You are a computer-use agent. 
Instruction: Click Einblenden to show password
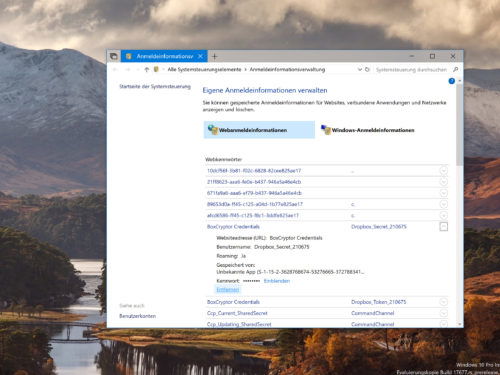point(277,281)
